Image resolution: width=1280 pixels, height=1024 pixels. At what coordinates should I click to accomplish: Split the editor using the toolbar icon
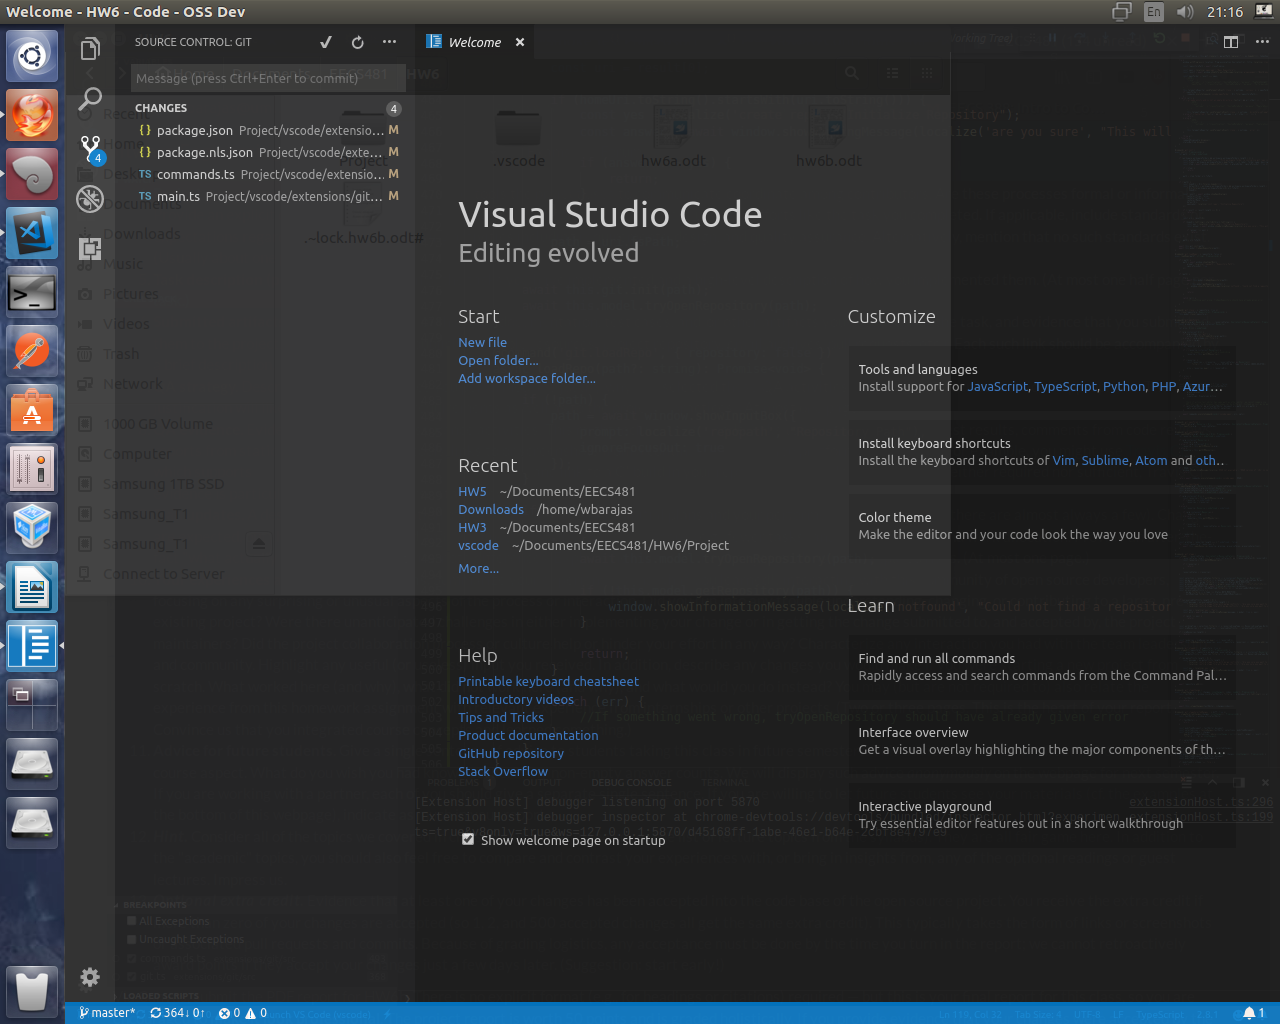click(x=1231, y=42)
